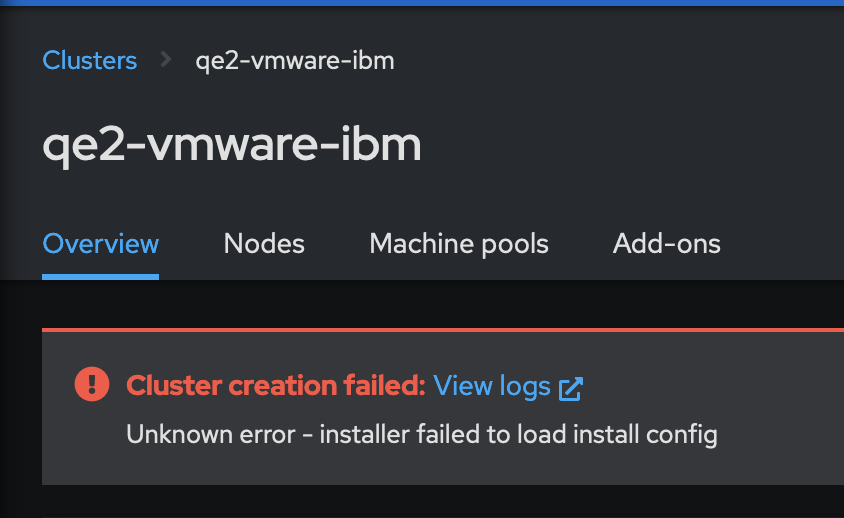Viewport: 844px width, 518px height.
Task: Click the qe2-vmware-ibm breadcrumb item
Action: point(294,60)
